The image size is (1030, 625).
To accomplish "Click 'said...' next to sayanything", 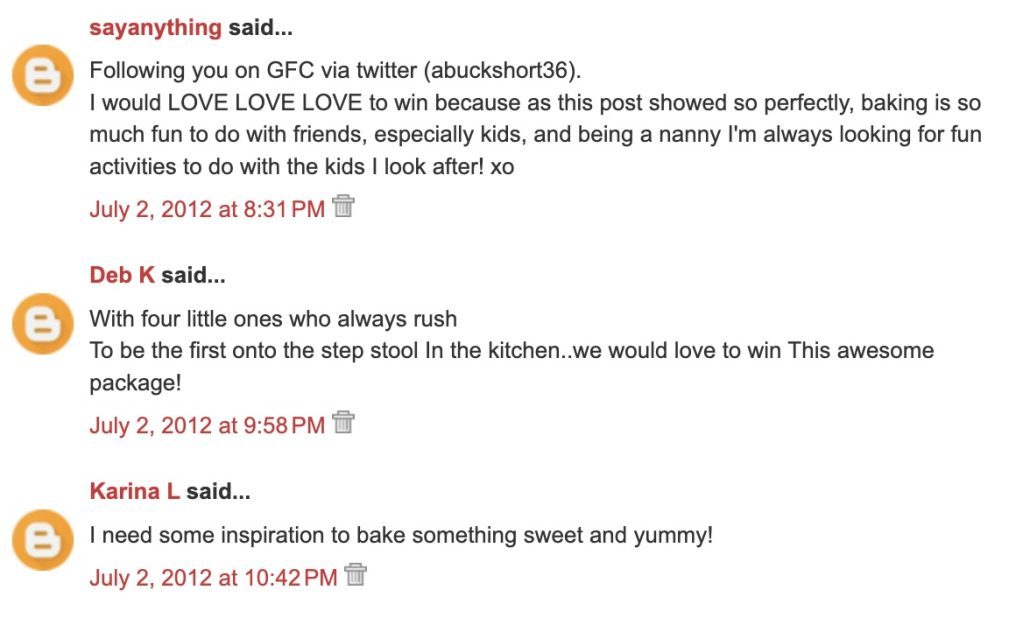I will pos(260,28).
